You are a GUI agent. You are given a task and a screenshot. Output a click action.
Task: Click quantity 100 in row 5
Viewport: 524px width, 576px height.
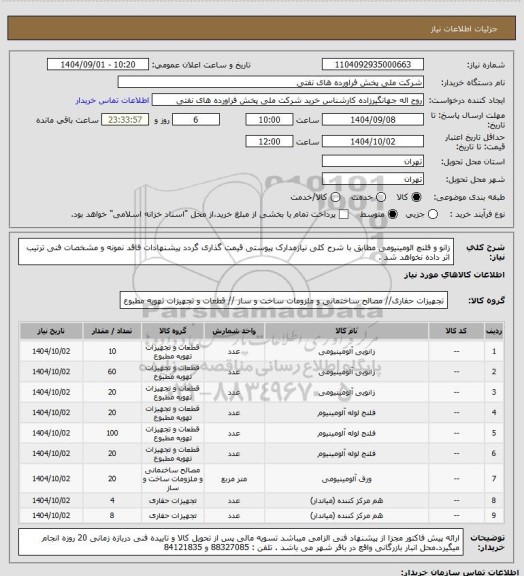click(x=112, y=433)
